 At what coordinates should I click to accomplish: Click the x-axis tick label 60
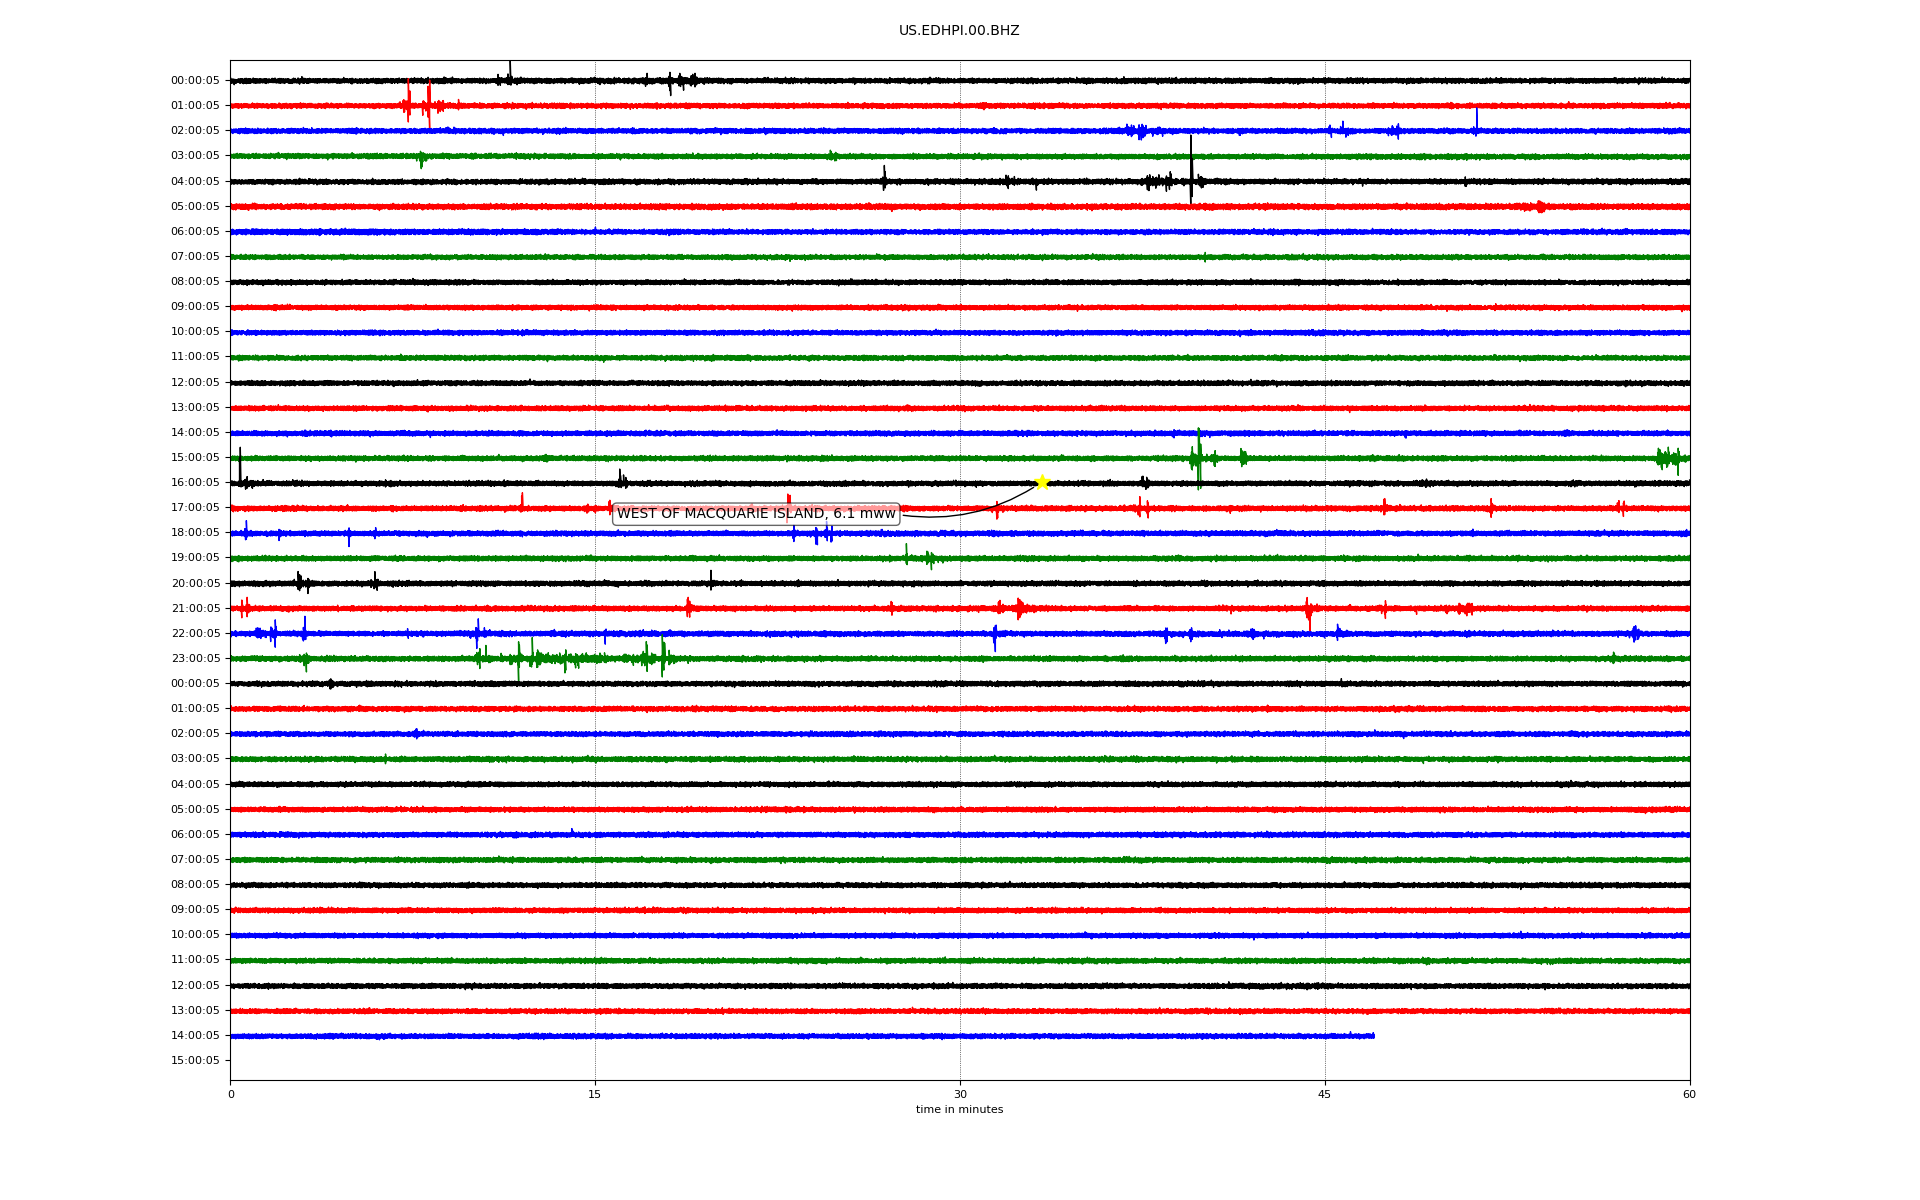[x=1689, y=1095]
